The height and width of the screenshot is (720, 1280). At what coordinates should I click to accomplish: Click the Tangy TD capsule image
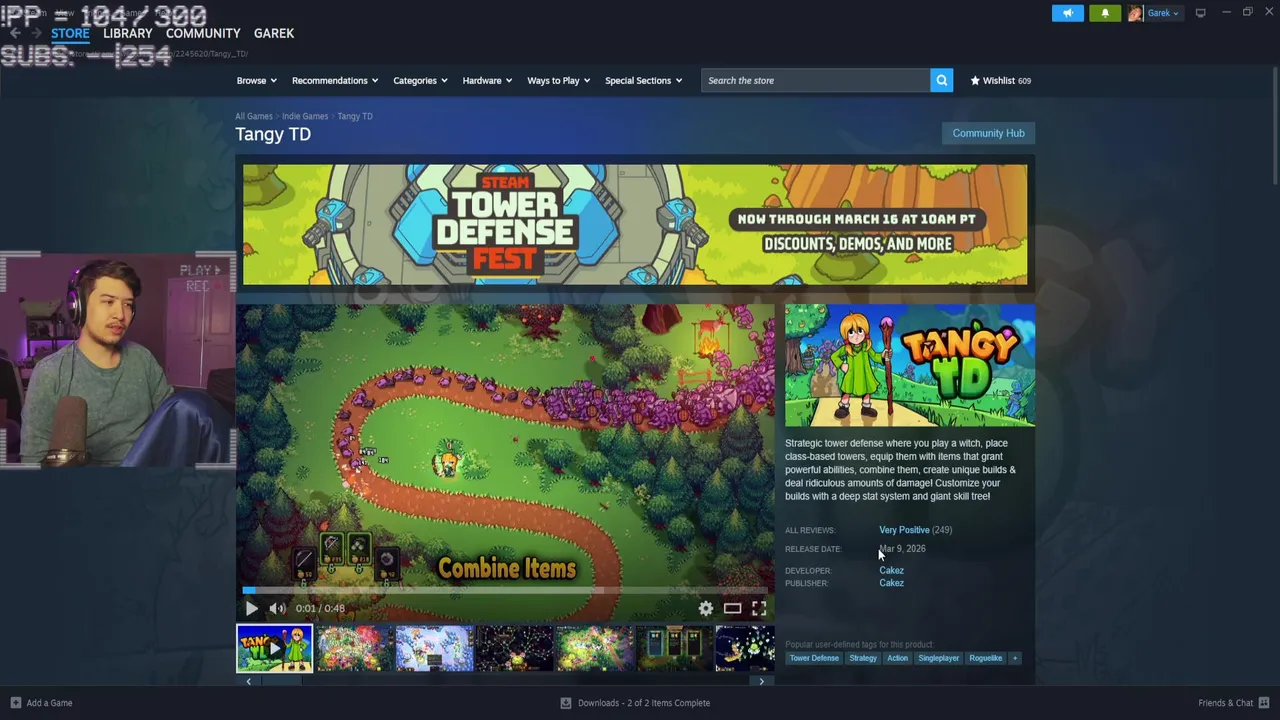910,366
